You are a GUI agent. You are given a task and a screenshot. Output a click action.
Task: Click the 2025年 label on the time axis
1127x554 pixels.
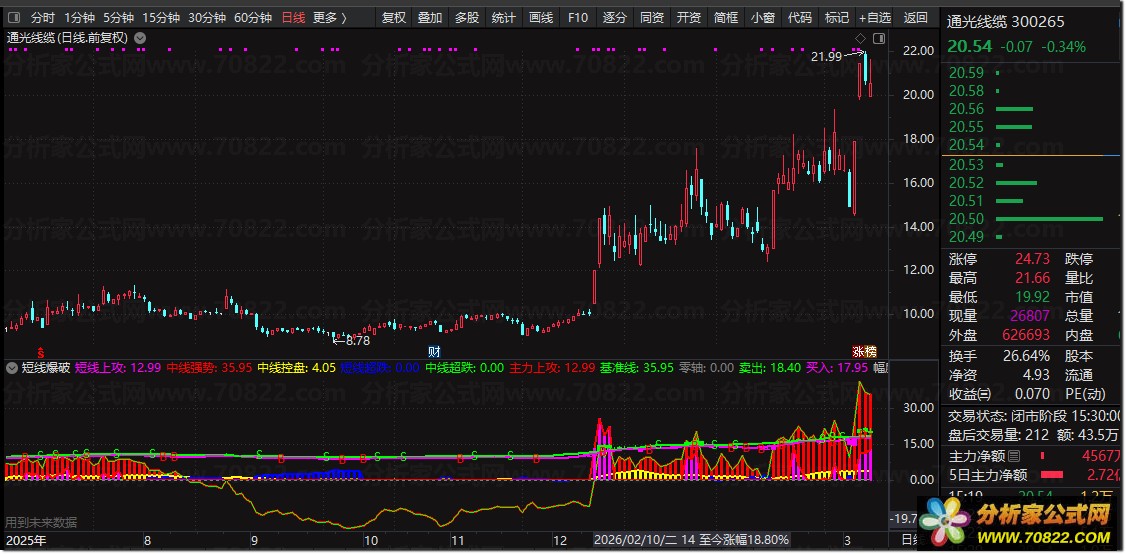click(x=25, y=539)
